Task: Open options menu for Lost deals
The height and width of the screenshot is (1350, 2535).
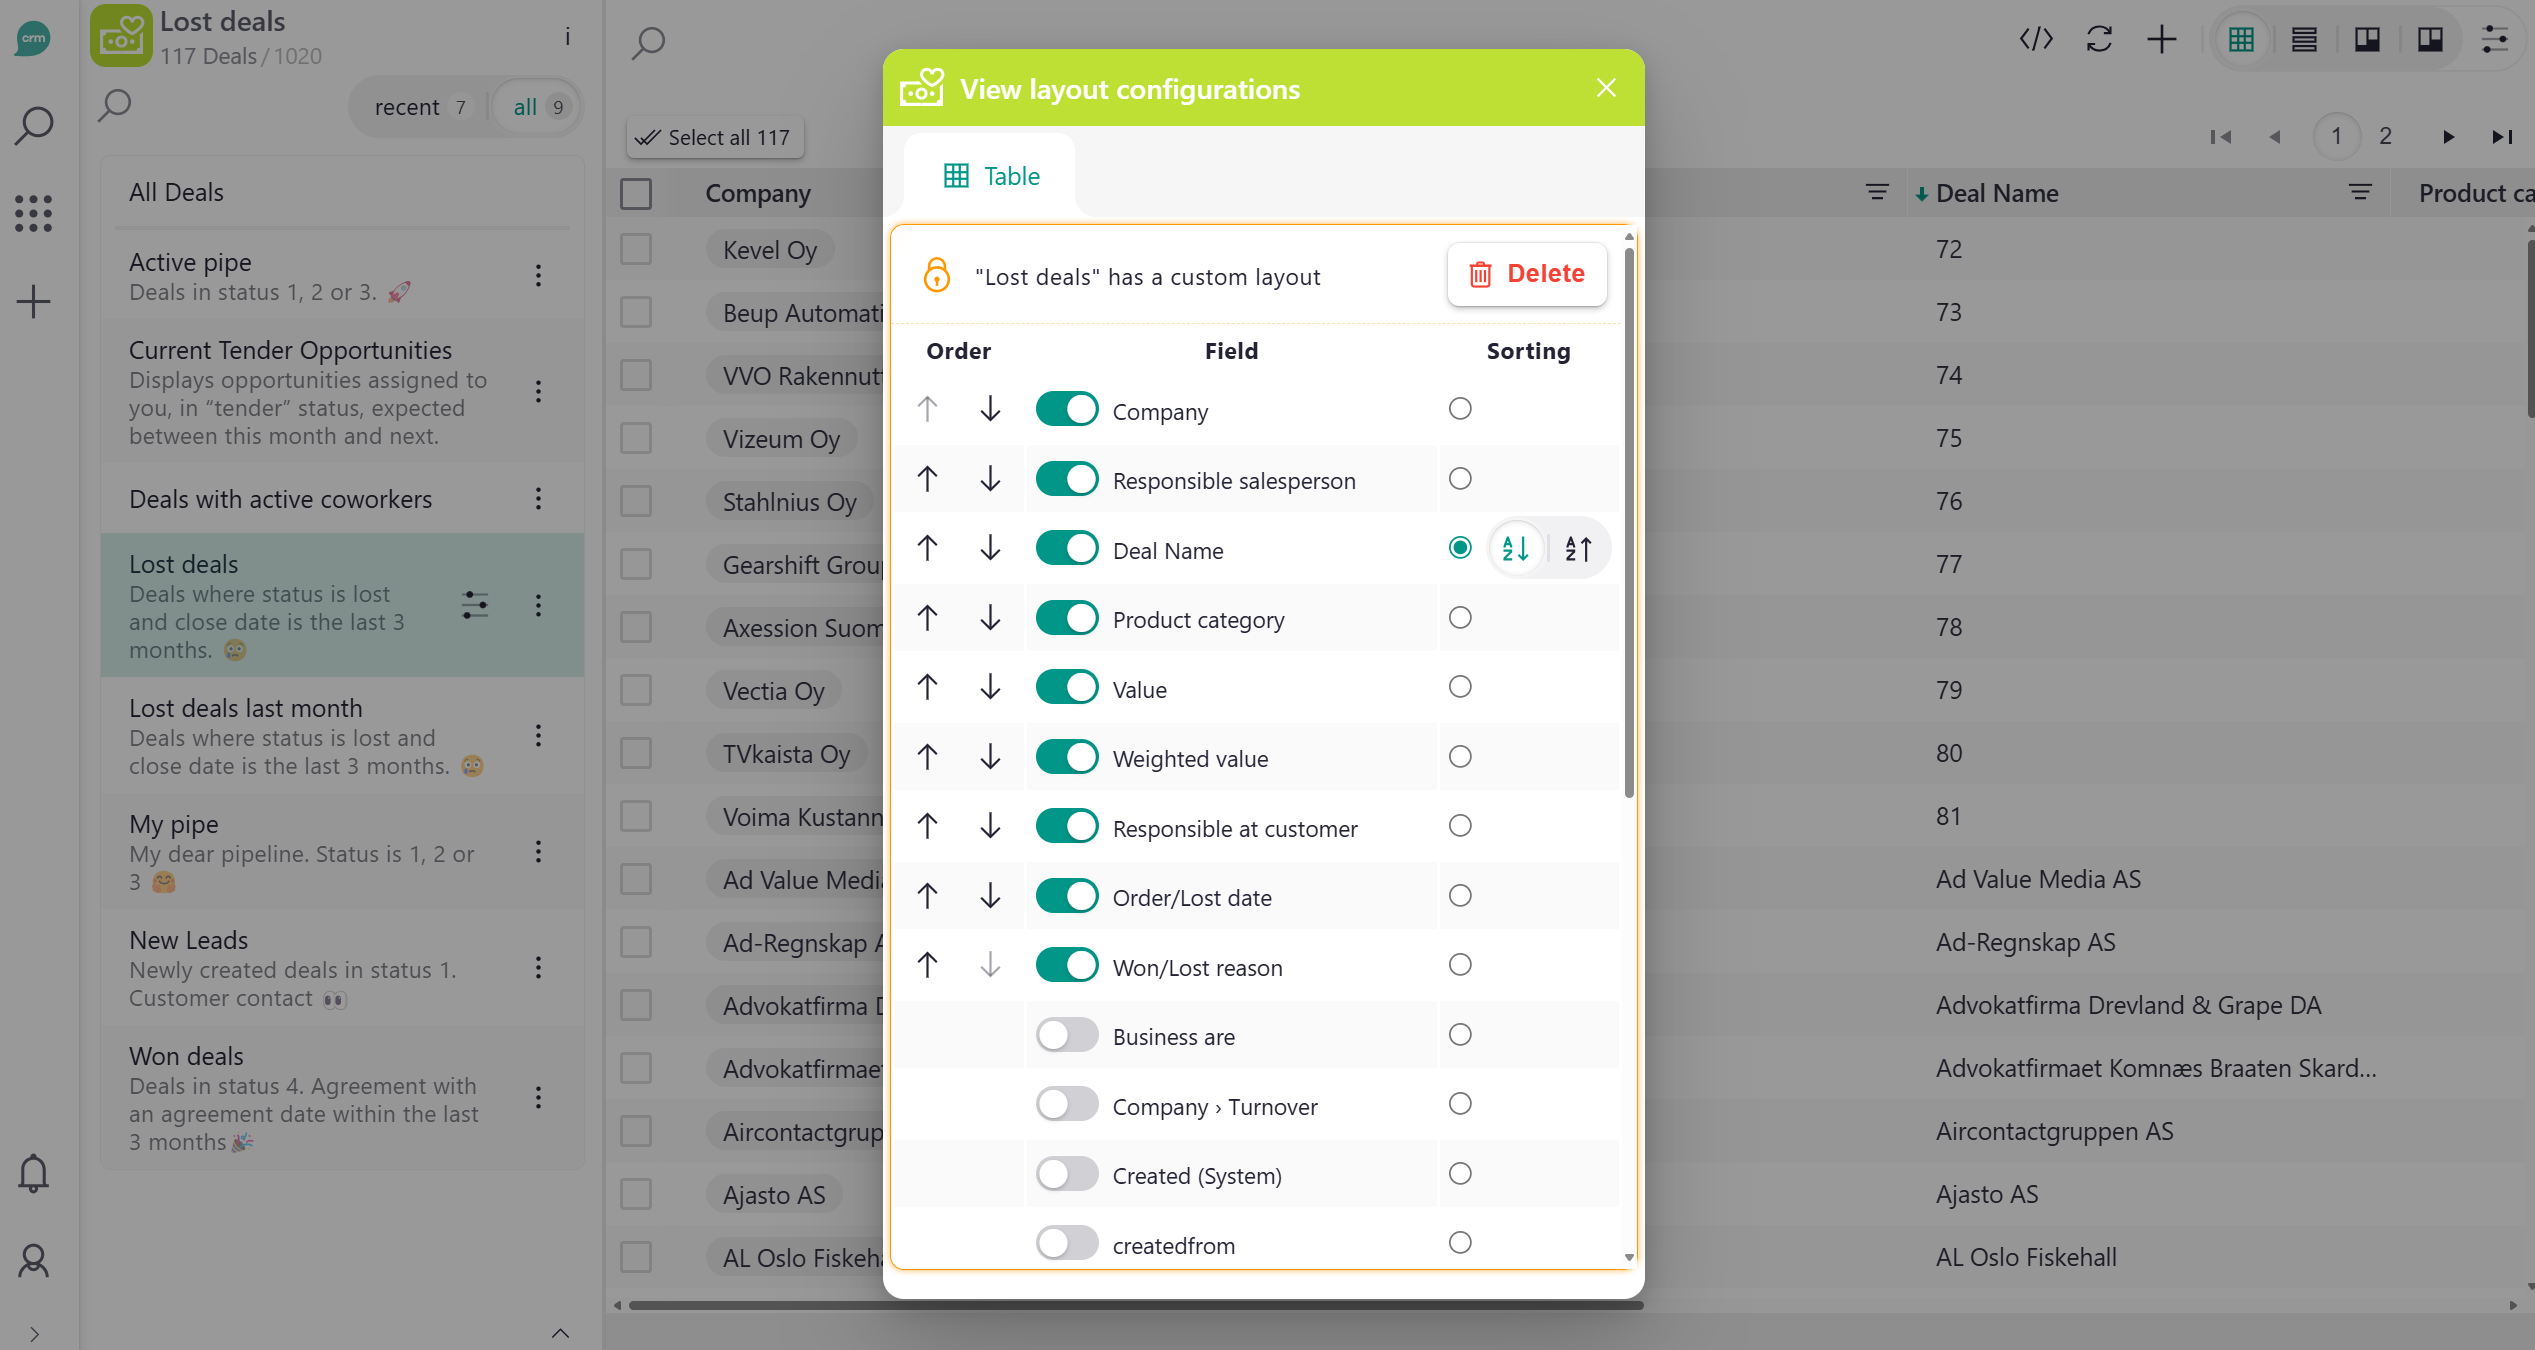Action: 538,605
